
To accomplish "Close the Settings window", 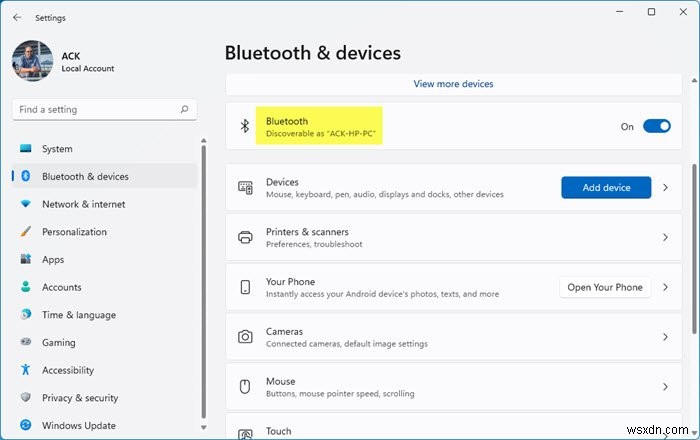I will pos(683,12).
